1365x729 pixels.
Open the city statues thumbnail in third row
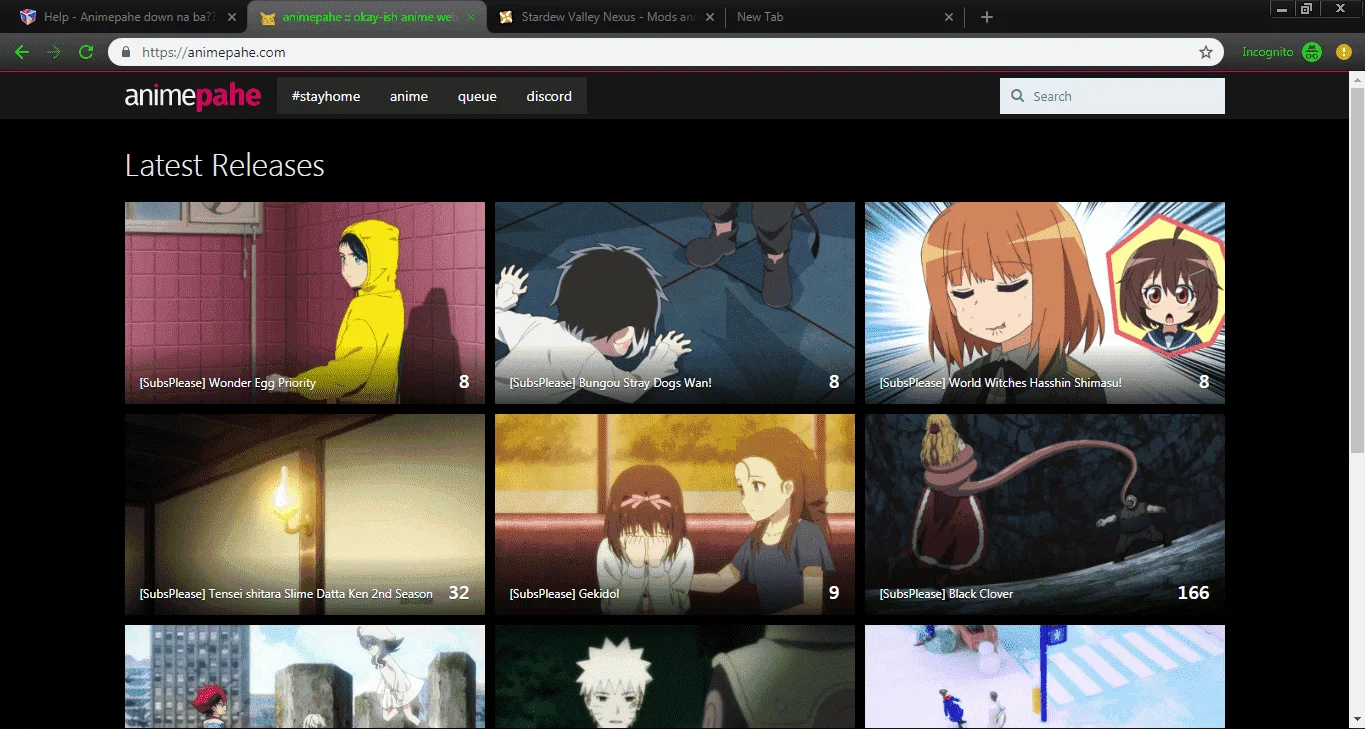[305, 677]
